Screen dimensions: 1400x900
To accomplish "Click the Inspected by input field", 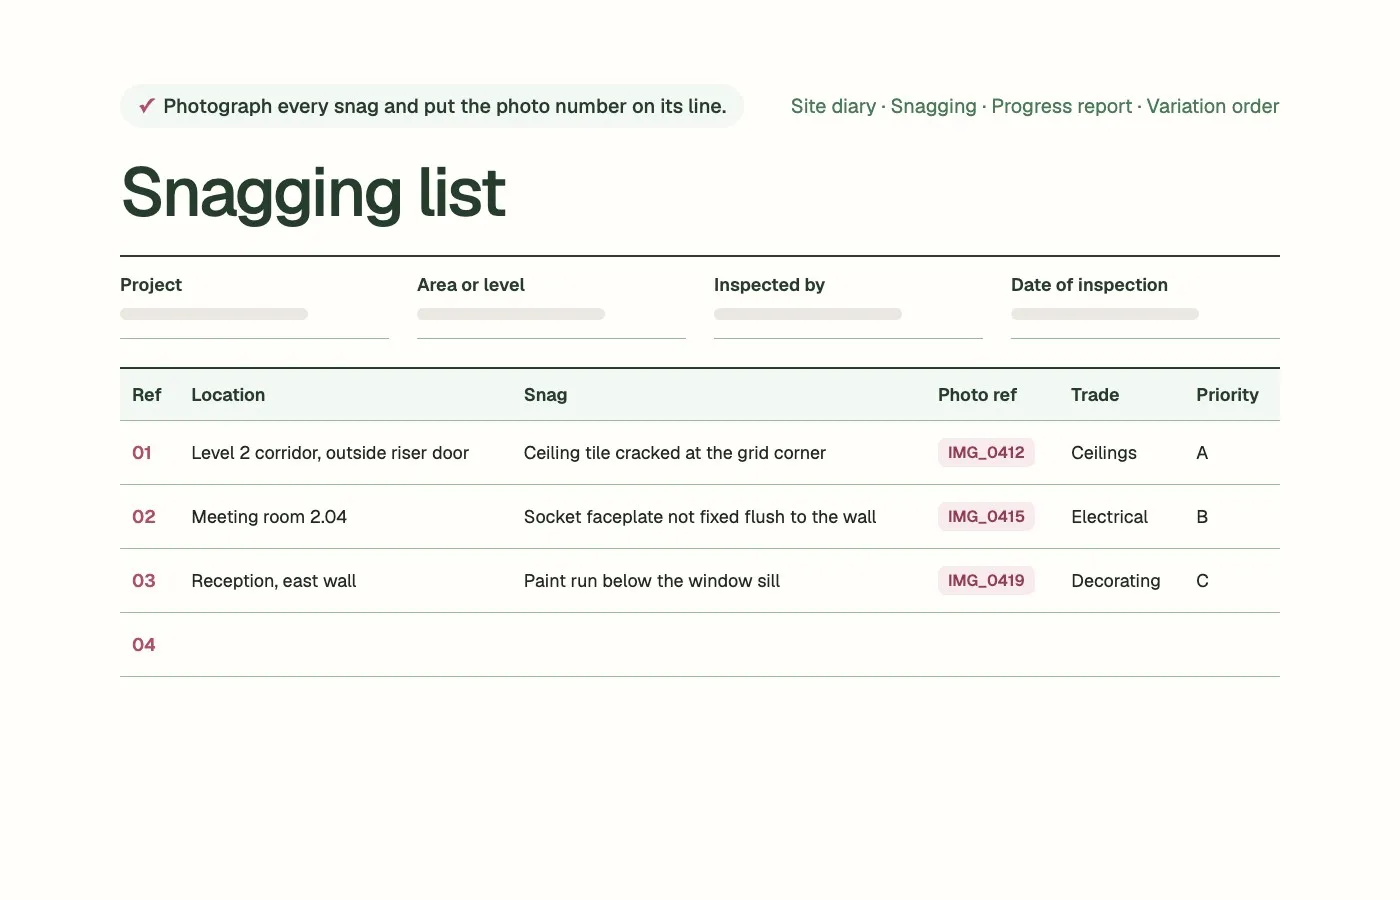I will 848,314.
